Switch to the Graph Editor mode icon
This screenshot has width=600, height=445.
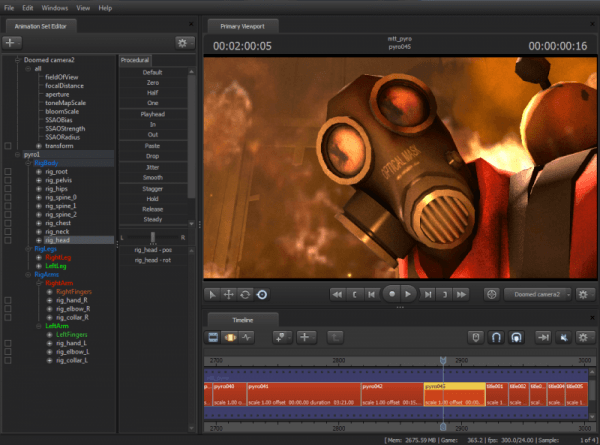click(x=248, y=338)
